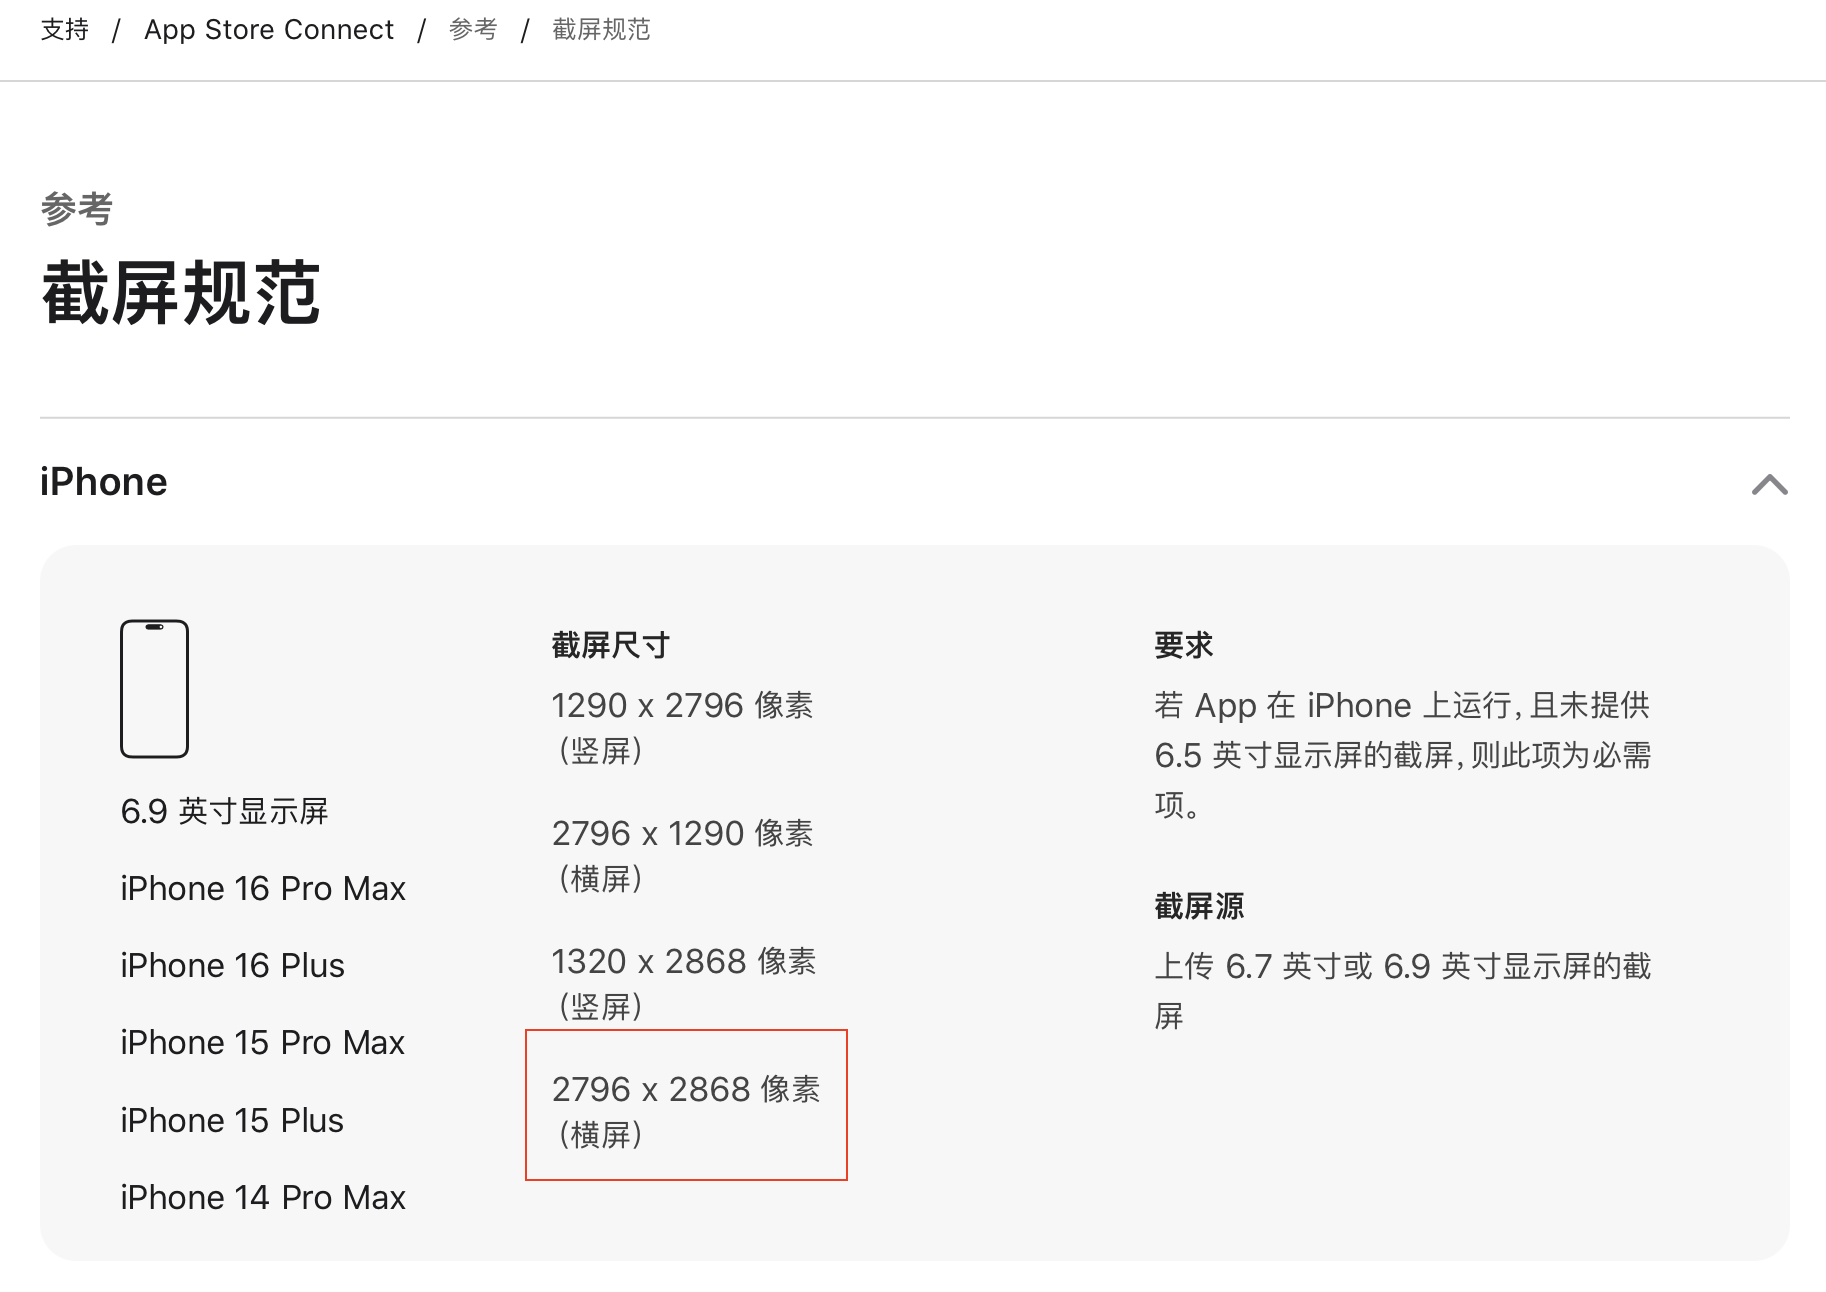Image resolution: width=1826 pixels, height=1292 pixels.
Task: Select the iPhone 15 Plus row
Action: [x=232, y=1120]
